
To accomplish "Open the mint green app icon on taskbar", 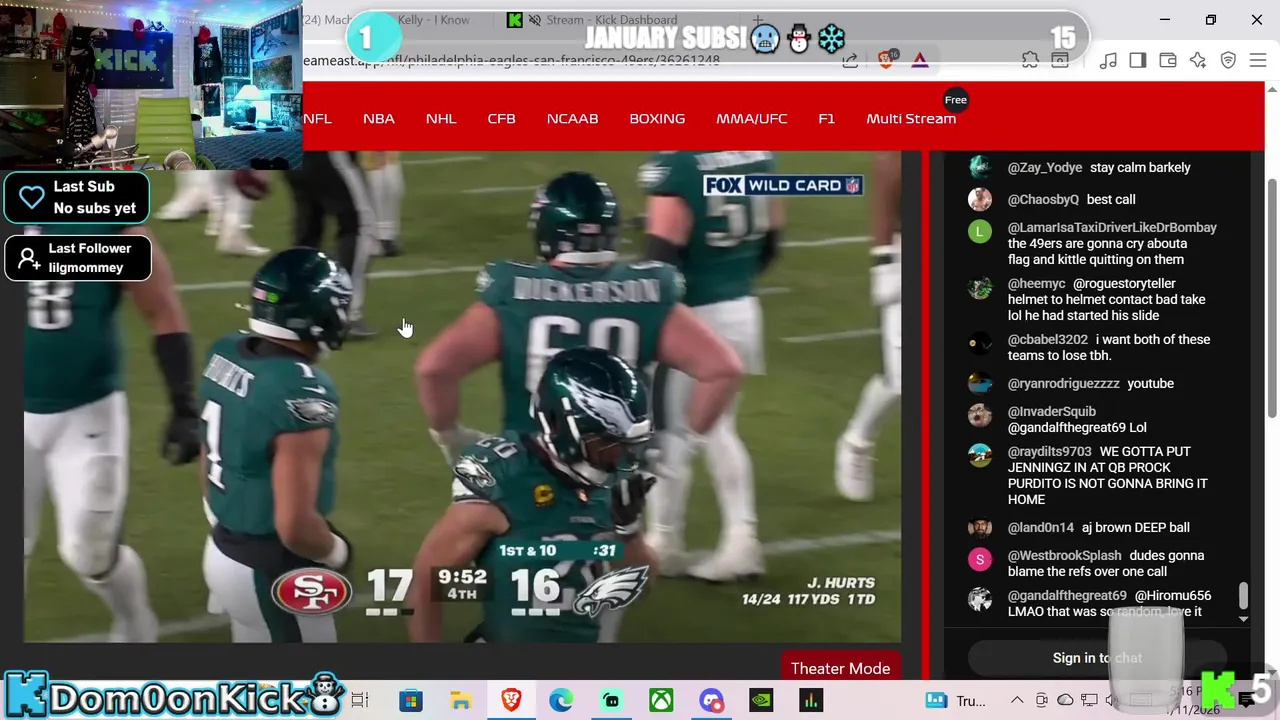I will click(x=611, y=700).
